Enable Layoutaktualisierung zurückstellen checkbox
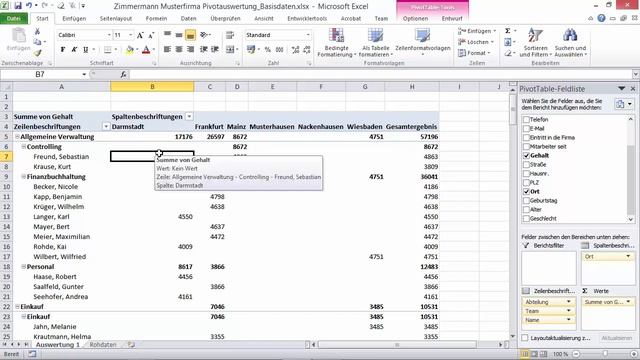The image size is (640, 360). tap(525, 338)
